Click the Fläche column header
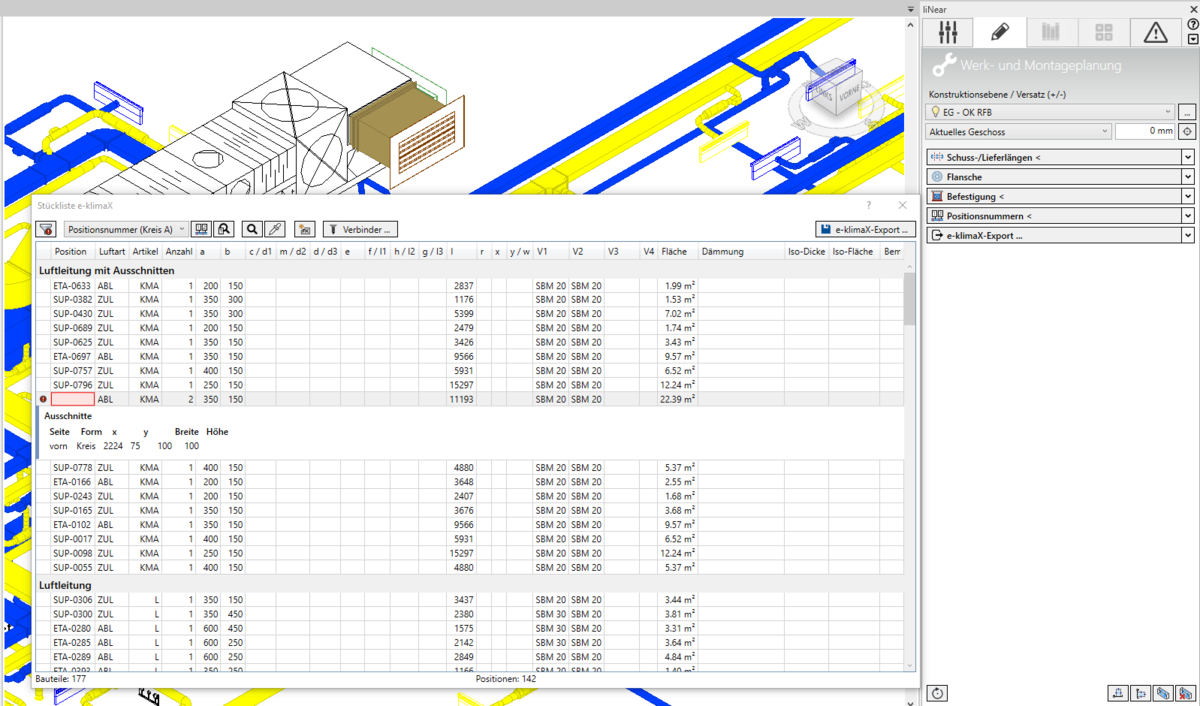 coord(674,252)
